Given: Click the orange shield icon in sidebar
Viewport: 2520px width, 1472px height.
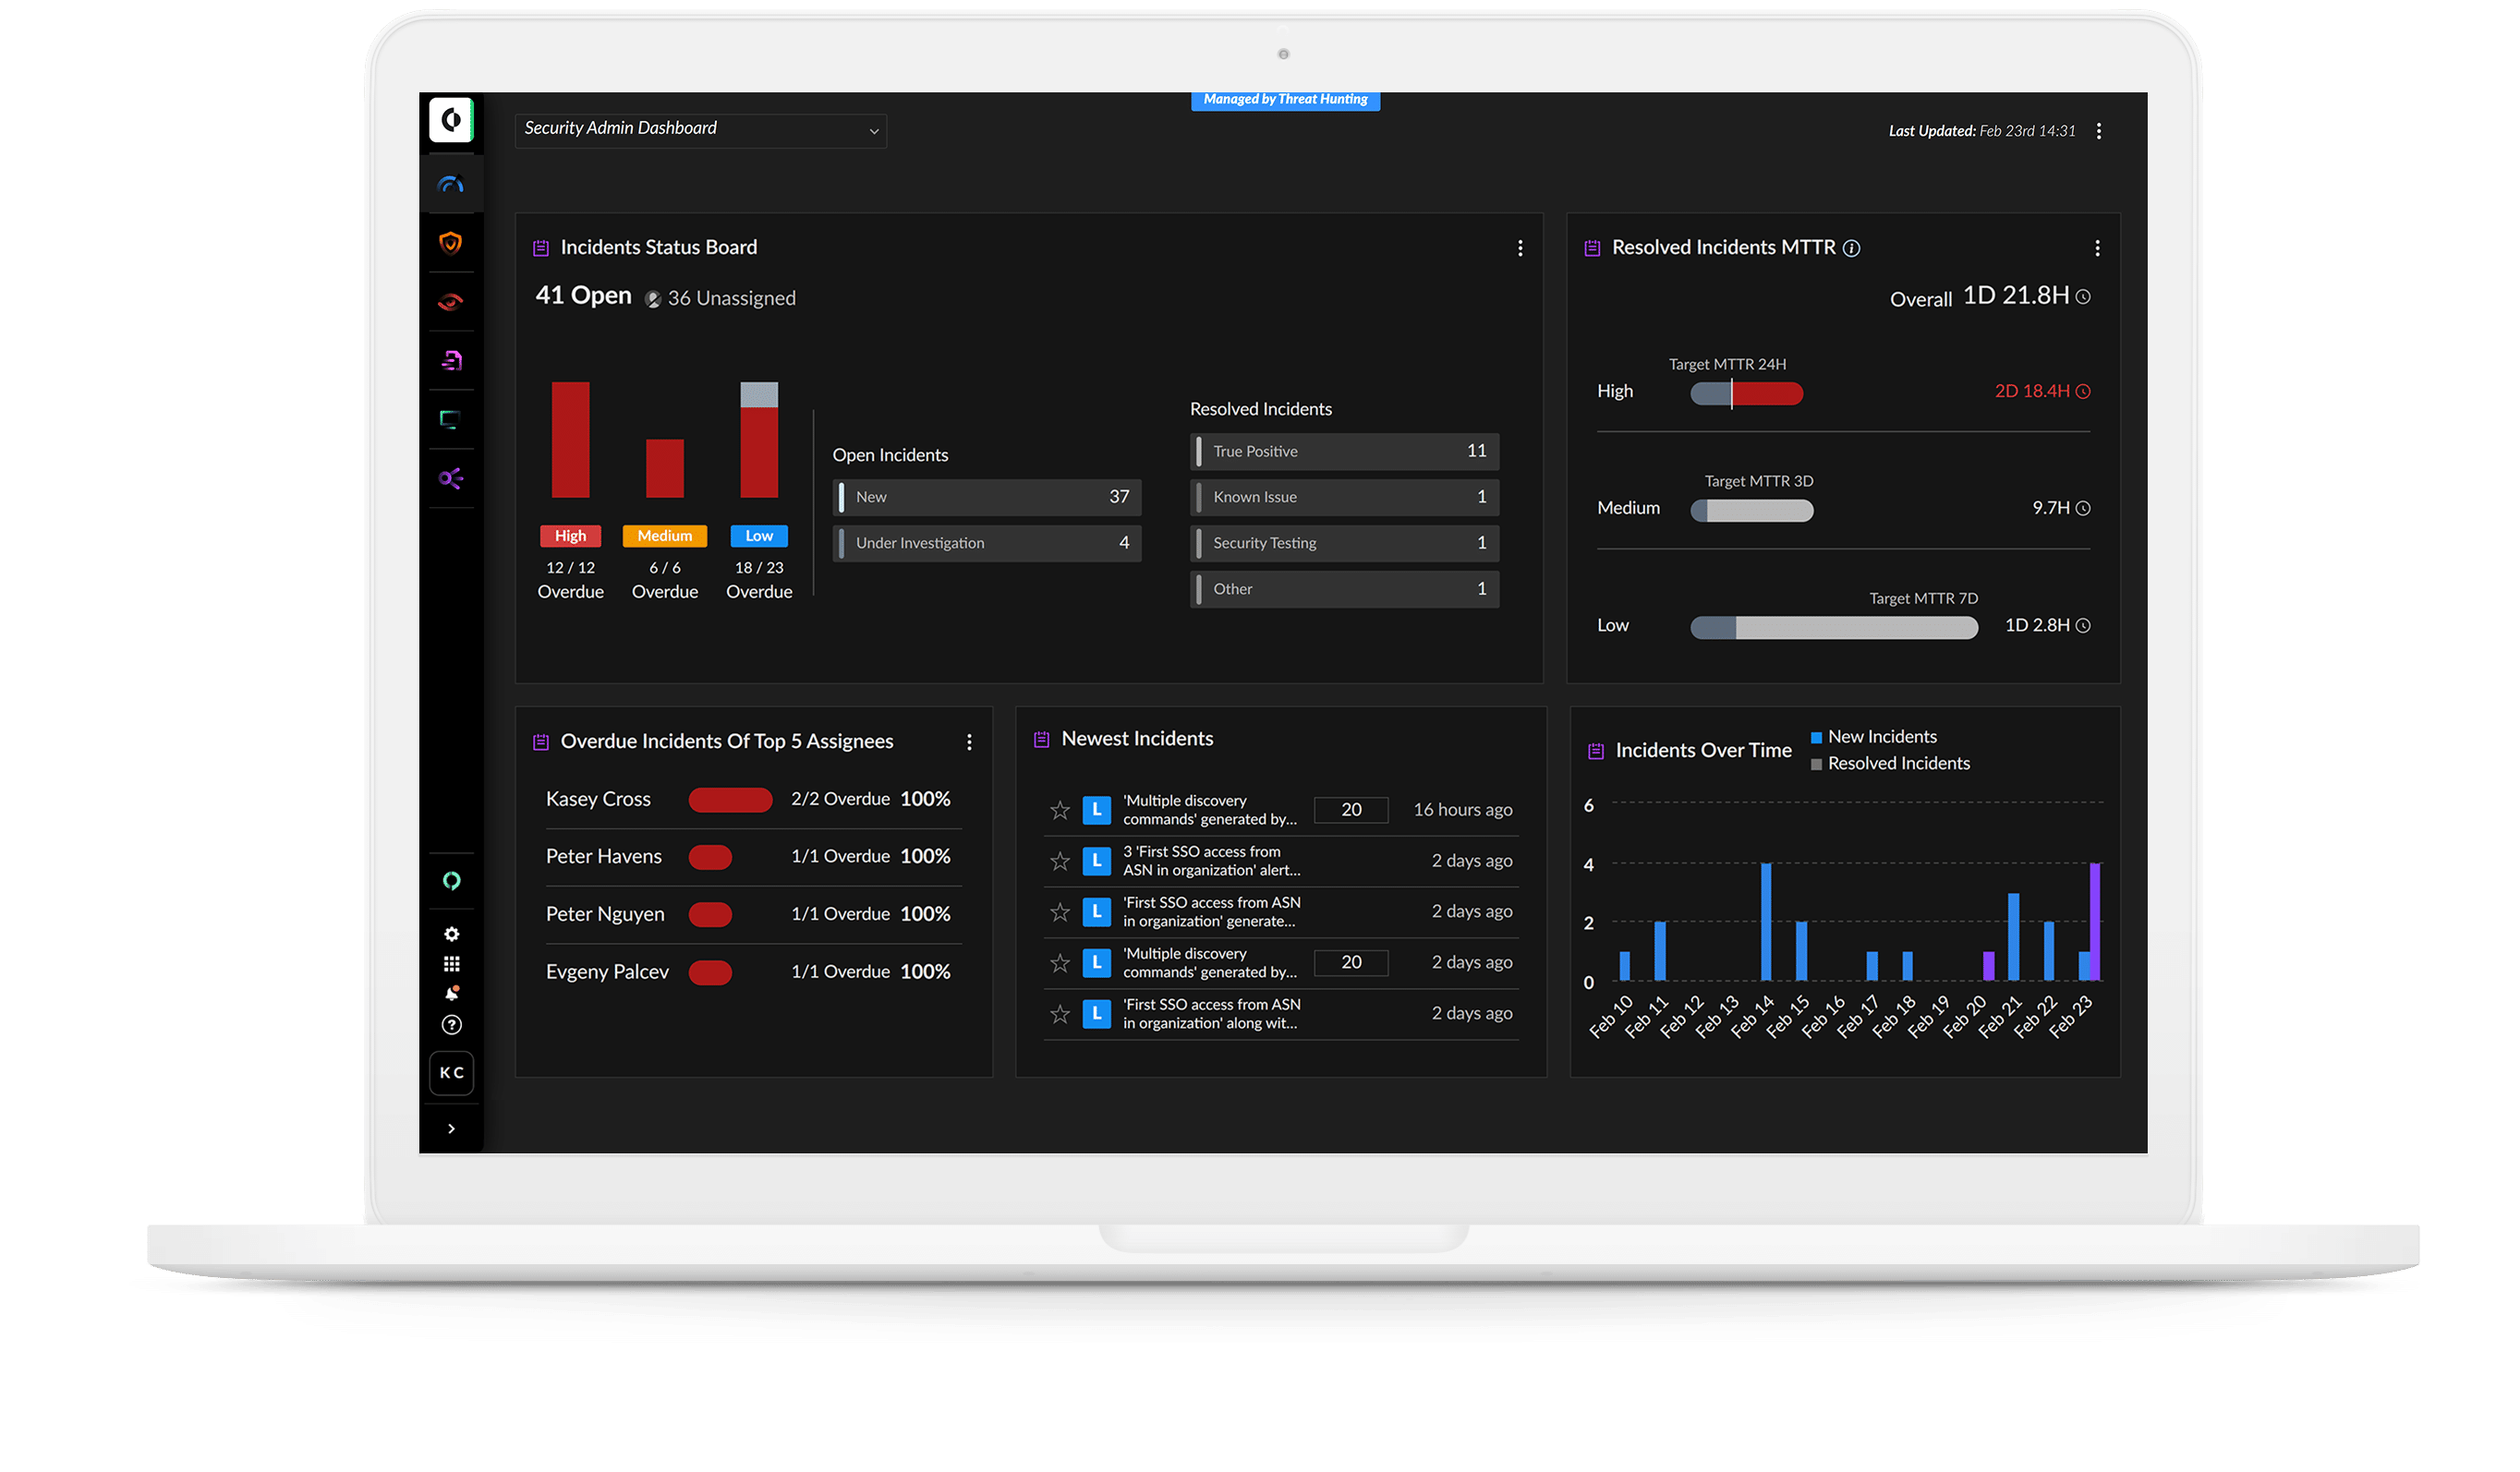Looking at the screenshot, I should [x=451, y=243].
